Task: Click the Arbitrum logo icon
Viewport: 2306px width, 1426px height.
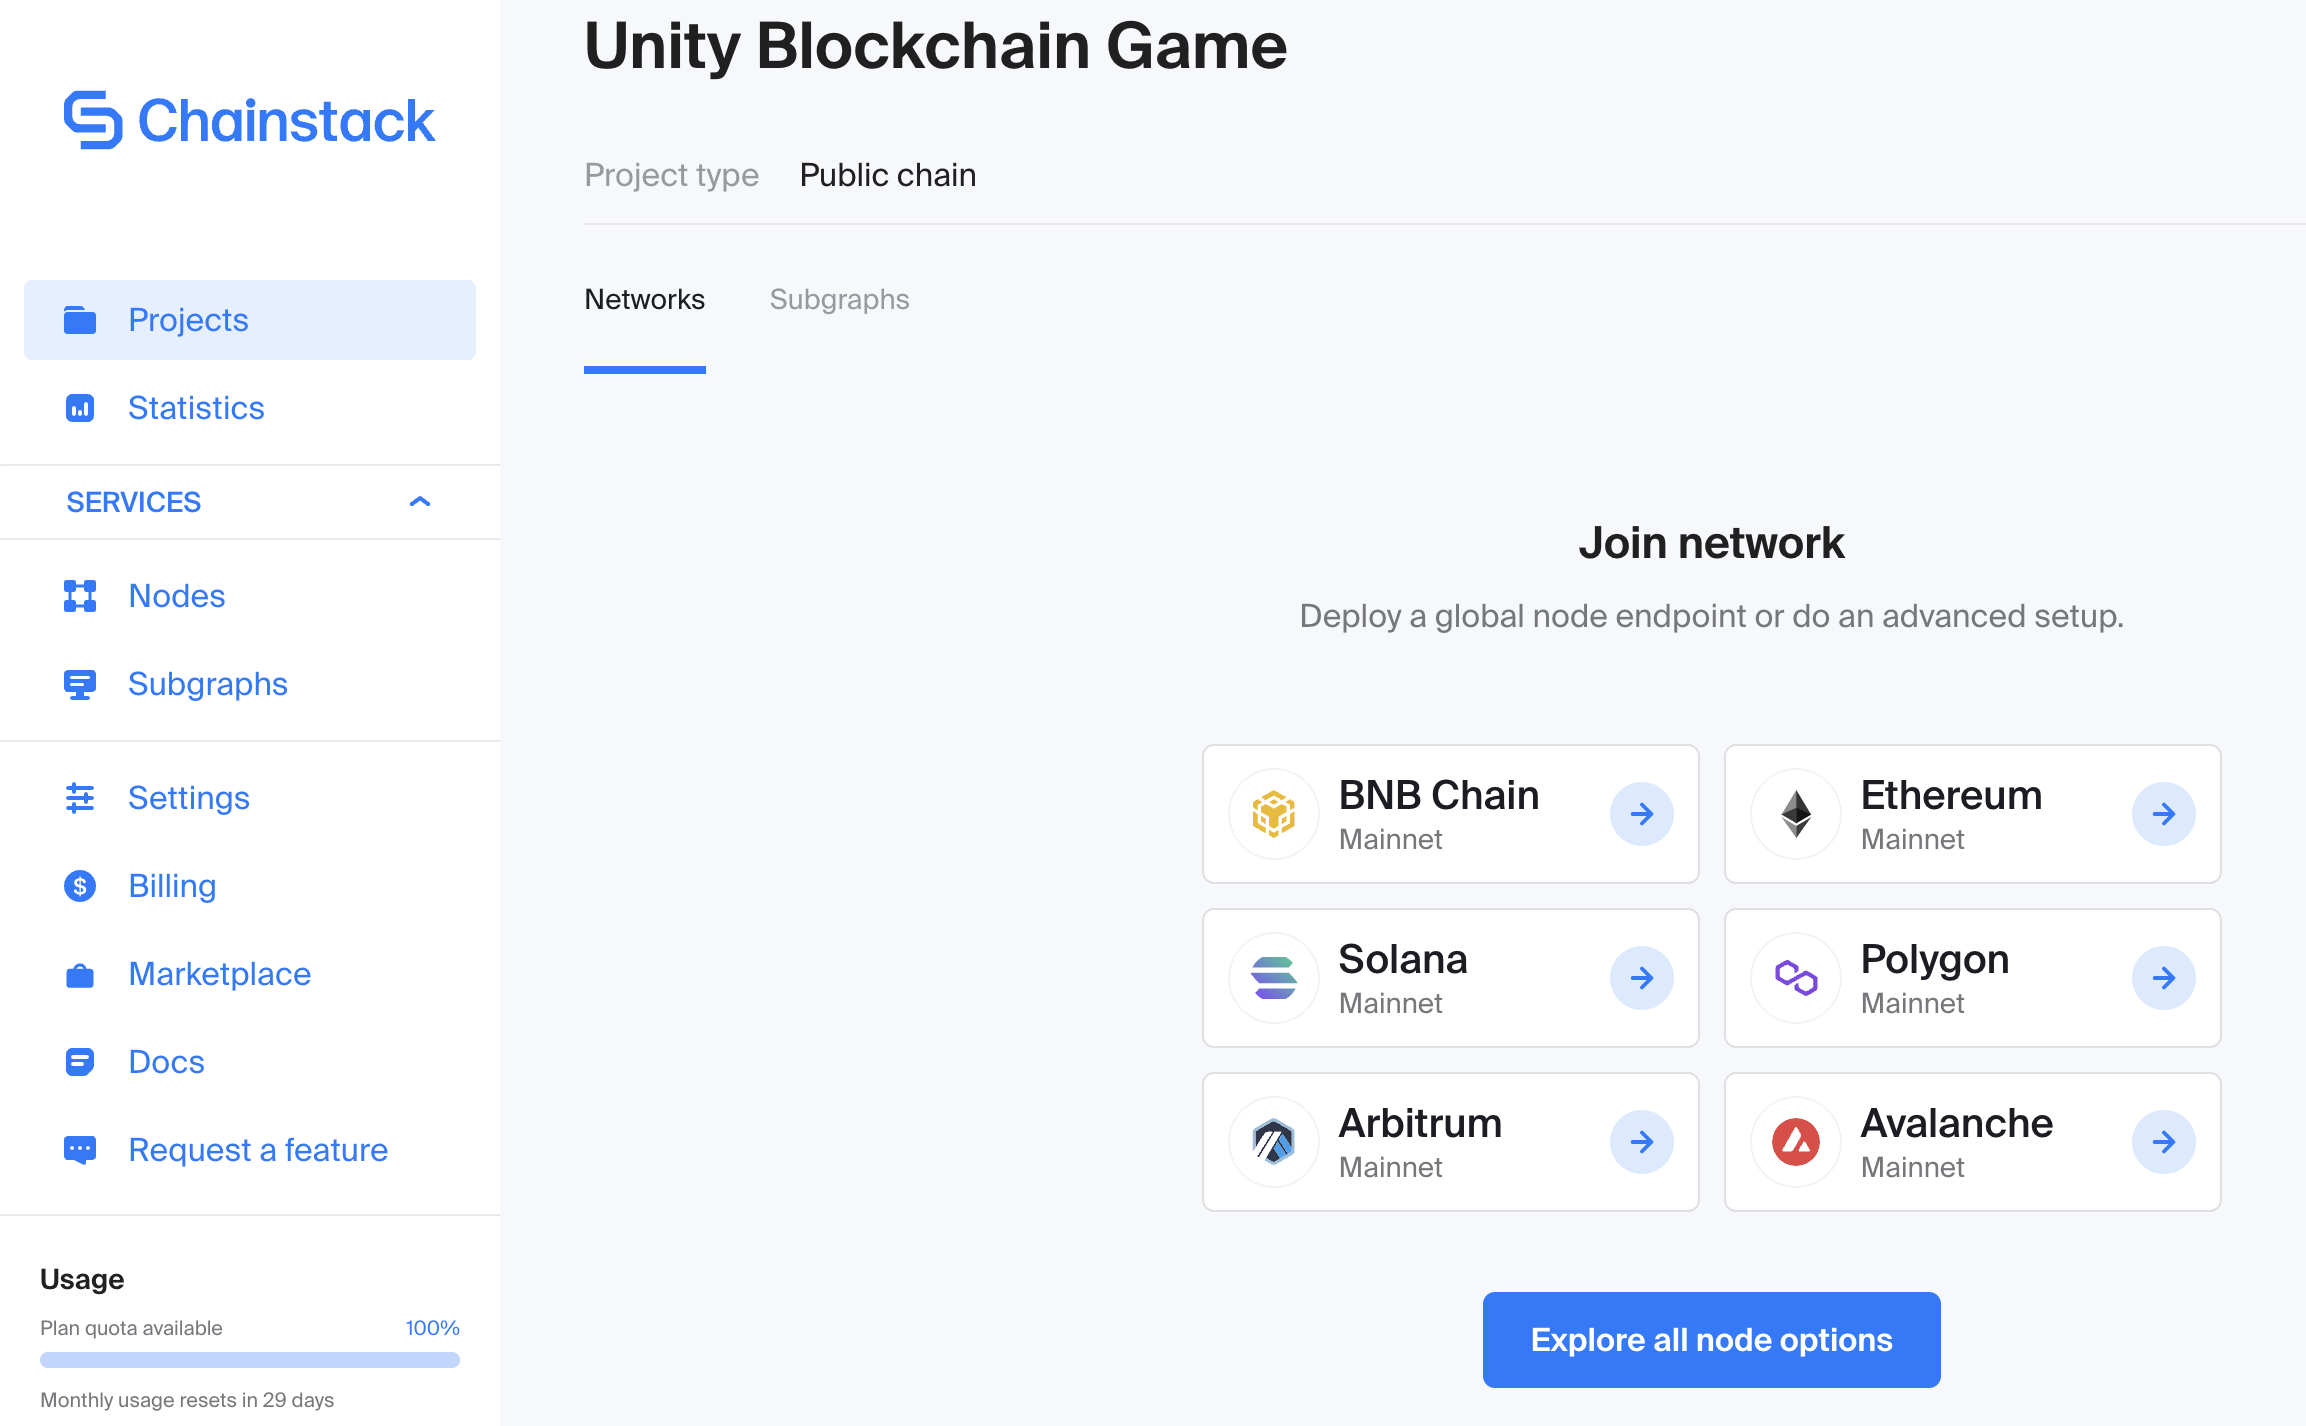Action: click(1274, 1142)
